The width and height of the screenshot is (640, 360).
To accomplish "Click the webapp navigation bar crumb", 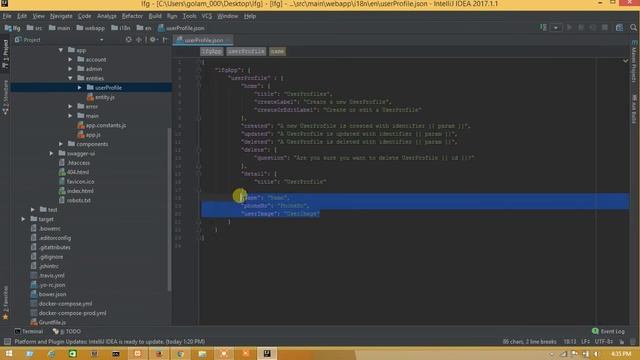I will click(91, 28).
